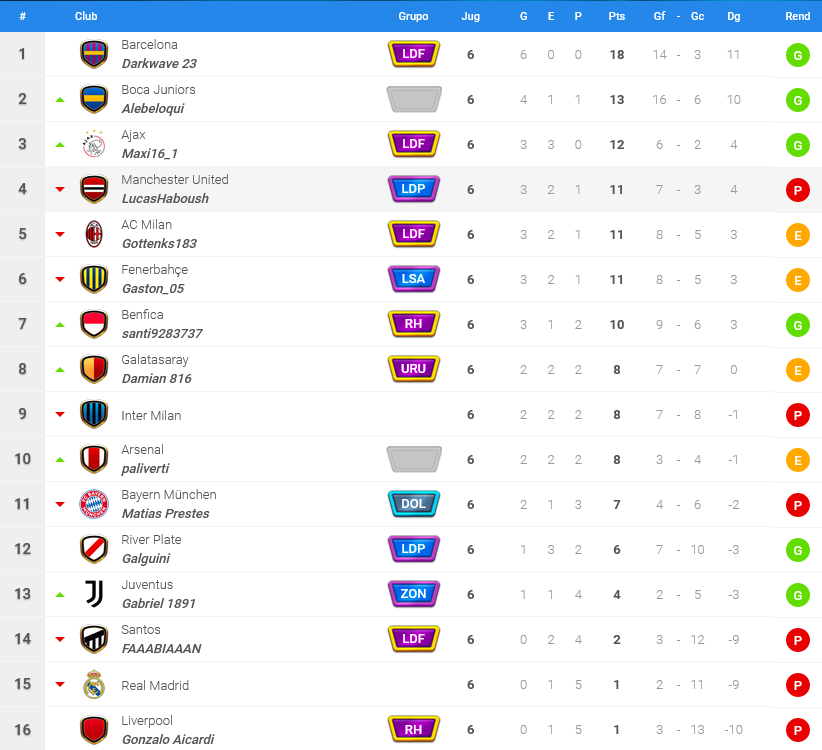
Task: Click the Grupo column header
Action: pos(413,16)
